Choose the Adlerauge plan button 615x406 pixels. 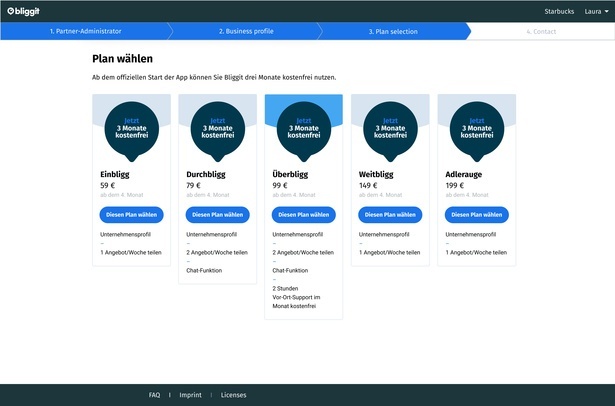click(476, 214)
